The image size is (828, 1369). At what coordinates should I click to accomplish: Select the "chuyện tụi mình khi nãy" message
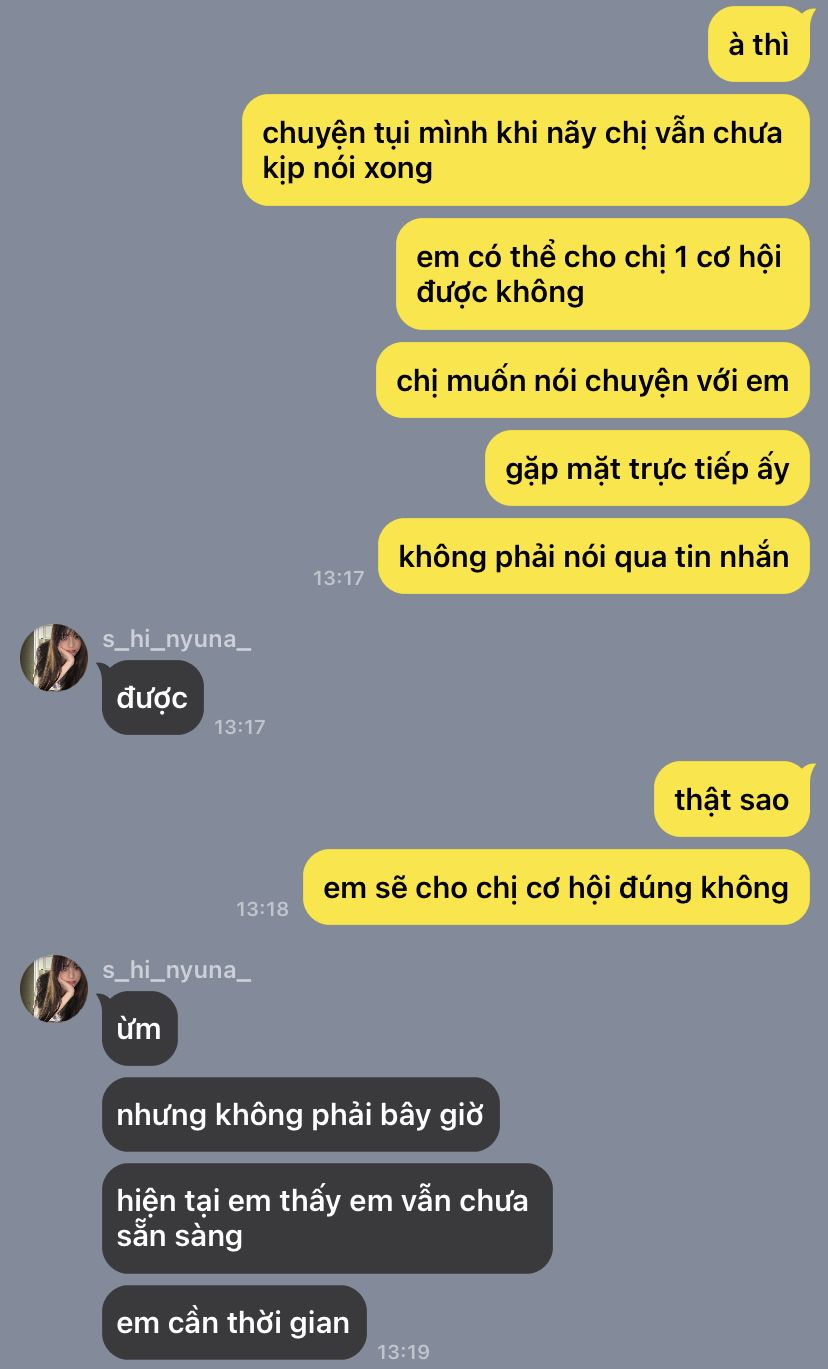[526, 150]
